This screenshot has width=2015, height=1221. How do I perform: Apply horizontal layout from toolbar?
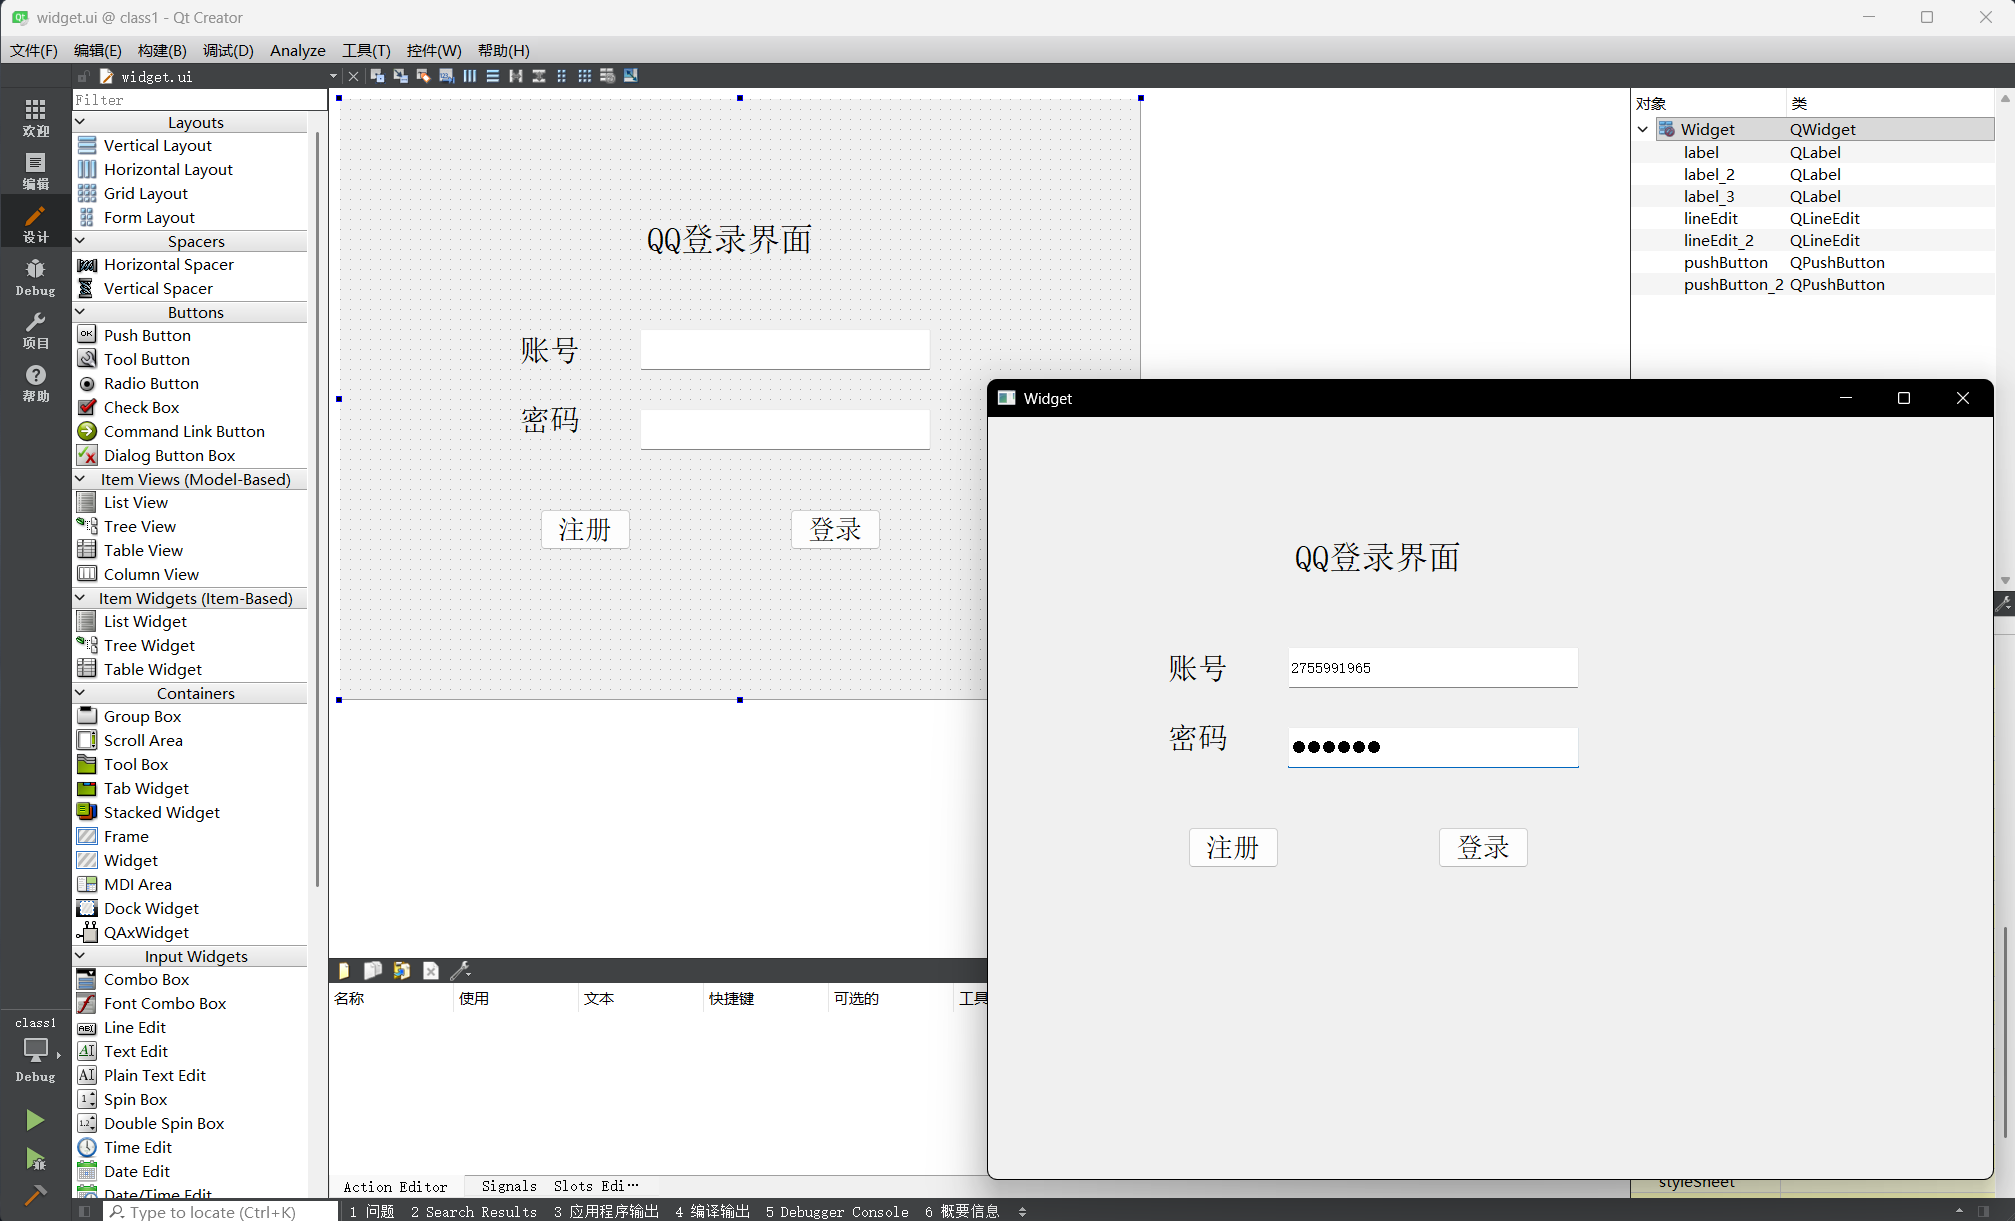click(469, 76)
